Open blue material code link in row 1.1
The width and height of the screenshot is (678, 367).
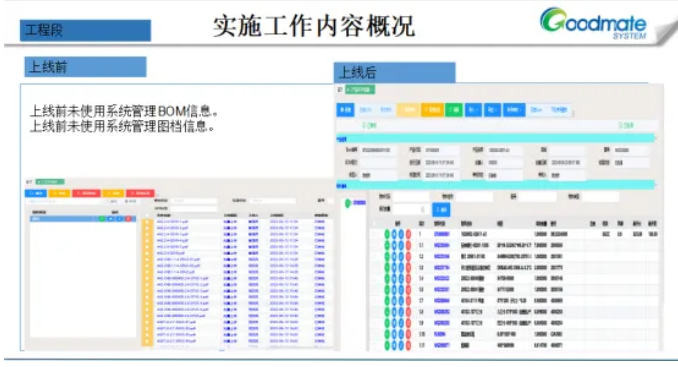[441, 246]
